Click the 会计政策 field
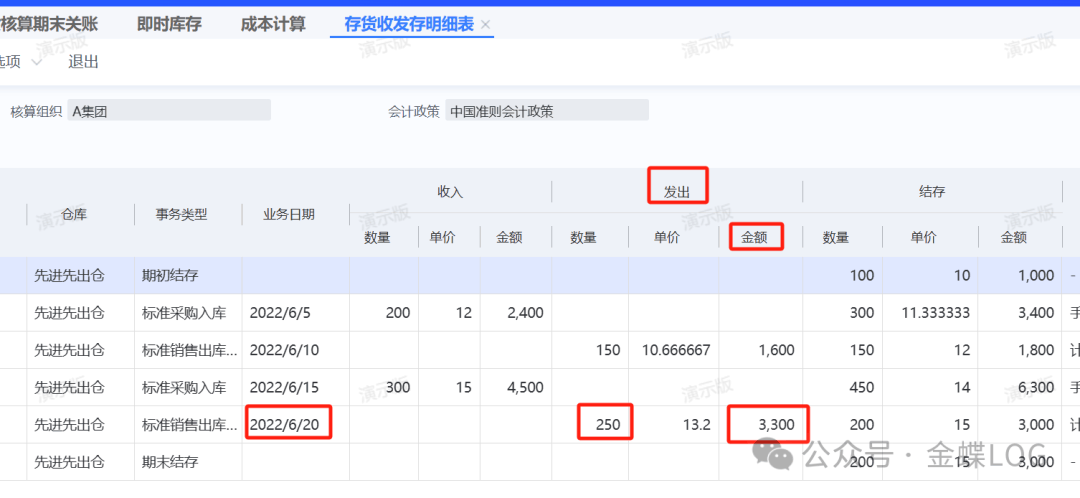Screen dimensions: 1080x498 [546, 111]
